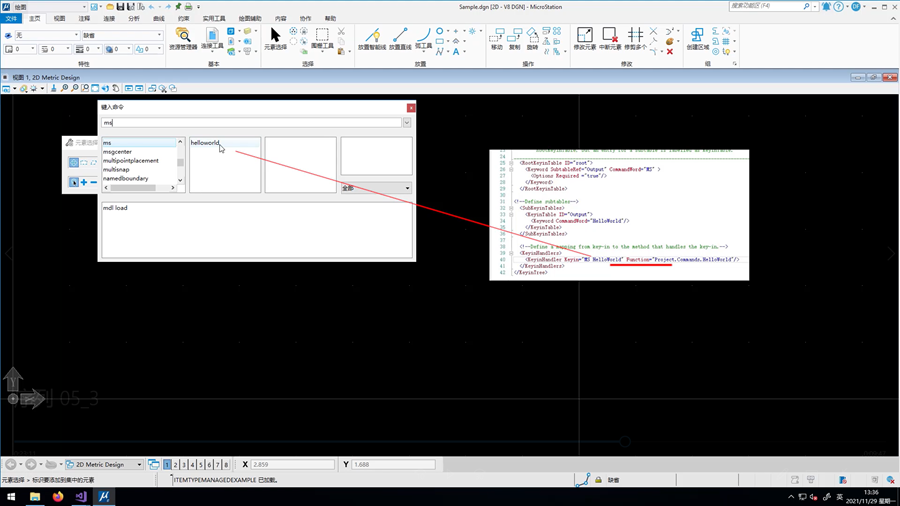The width and height of the screenshot is (900, 506).
Task: Select the 修改元素 modify element tool
Action: coord(584,38)
